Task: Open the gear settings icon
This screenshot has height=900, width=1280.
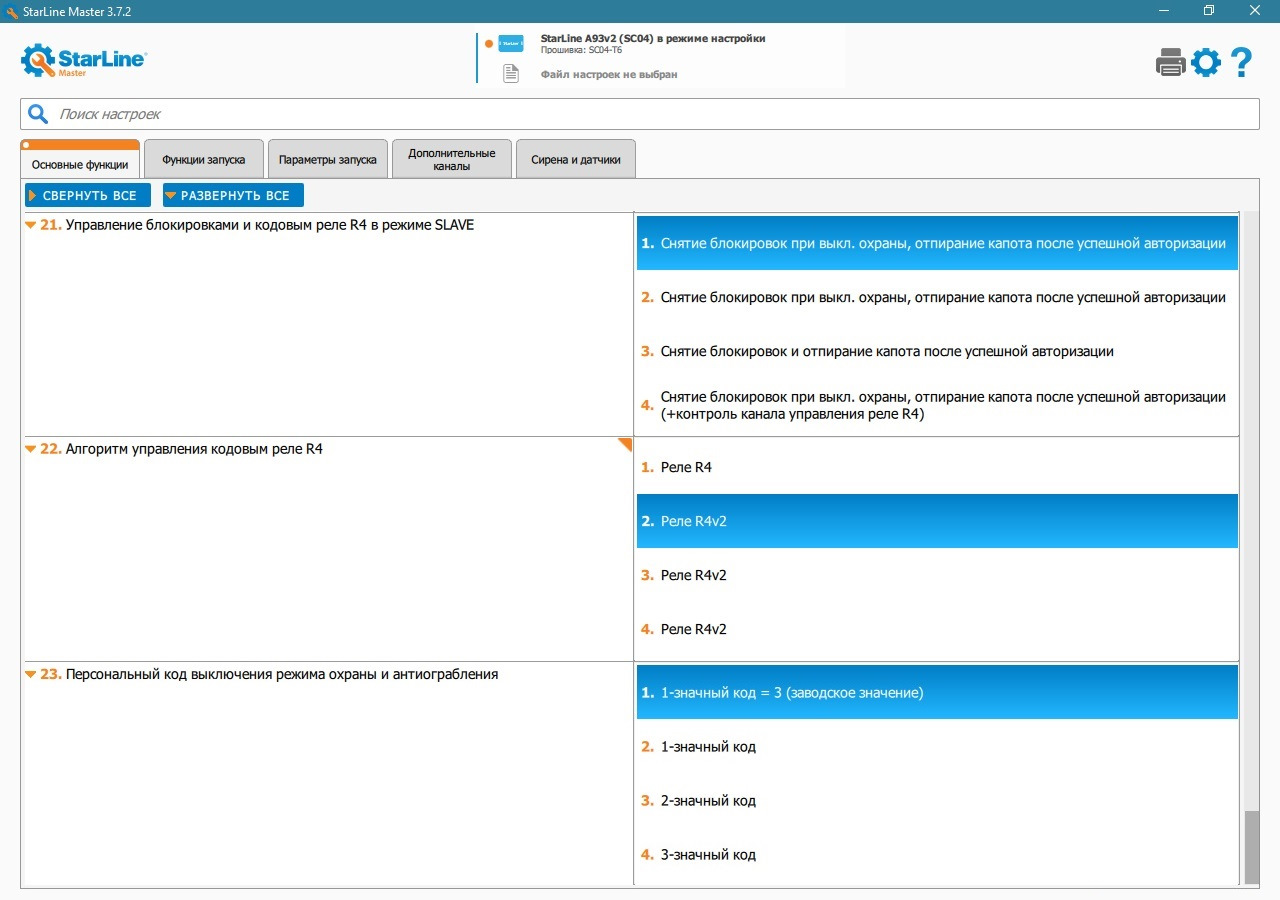Action: [1205, 62]
